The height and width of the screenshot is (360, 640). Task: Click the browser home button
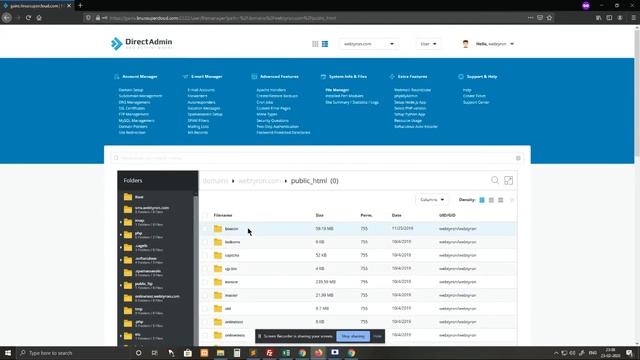39,18
